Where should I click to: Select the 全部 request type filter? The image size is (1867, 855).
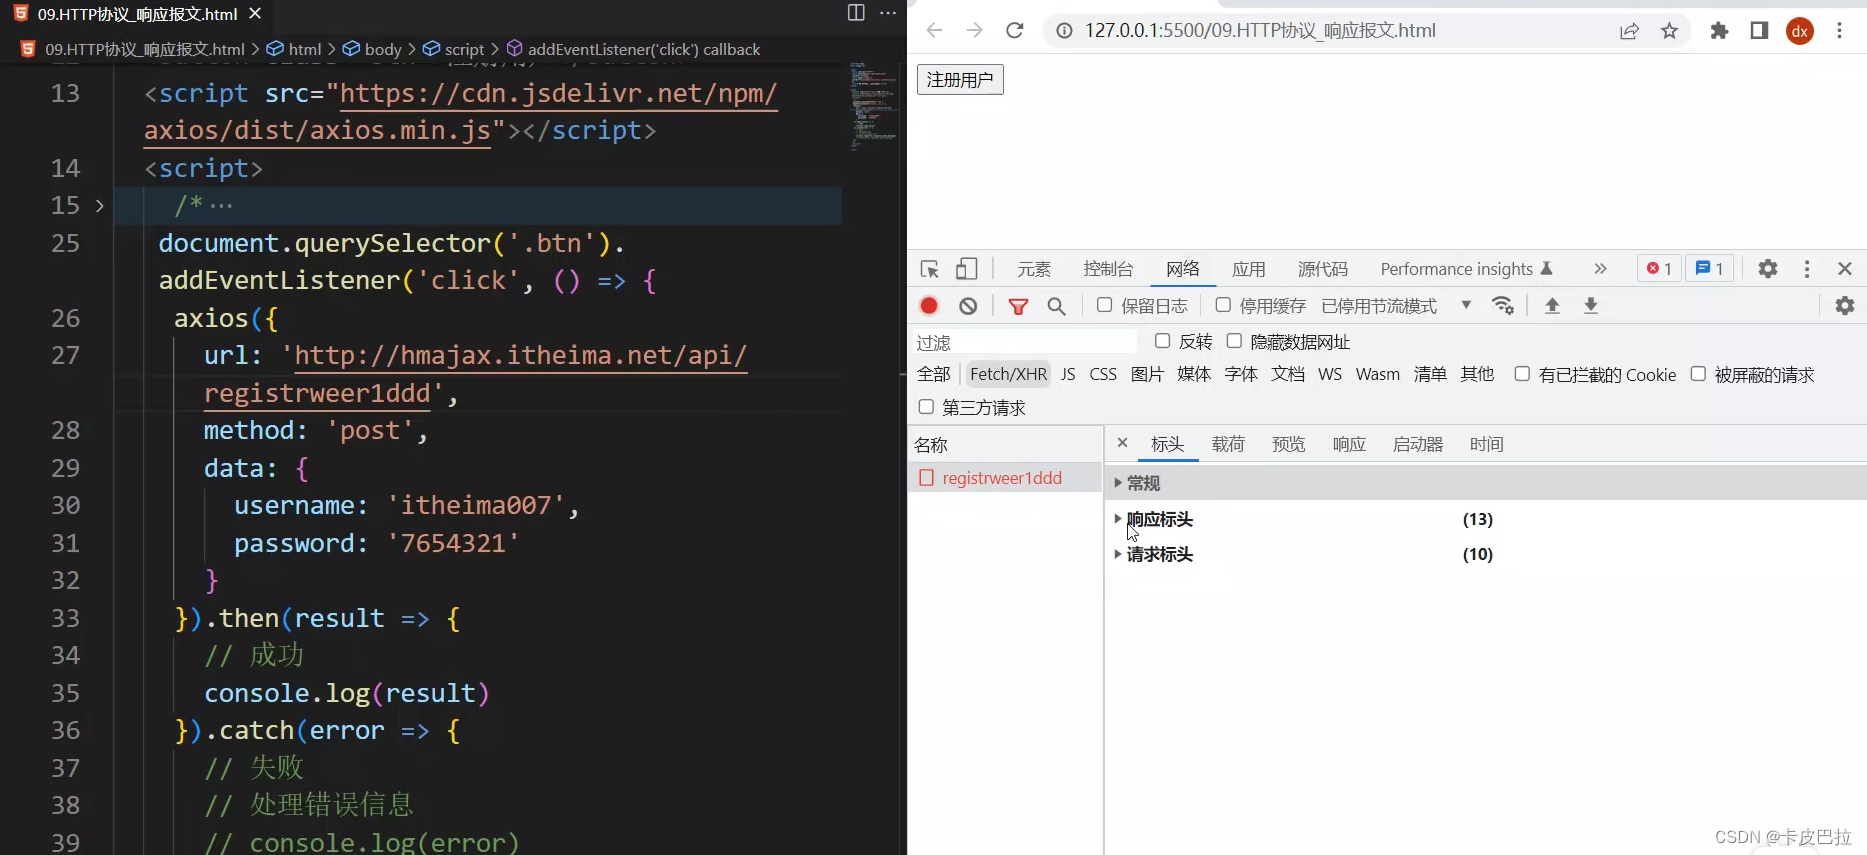coord(934,374)
